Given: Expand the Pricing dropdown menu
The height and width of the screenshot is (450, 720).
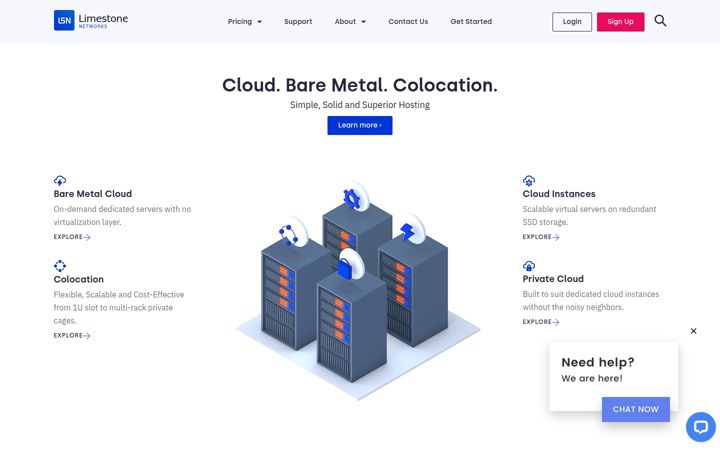Looking at the screenshot, I should click(245, 22).
